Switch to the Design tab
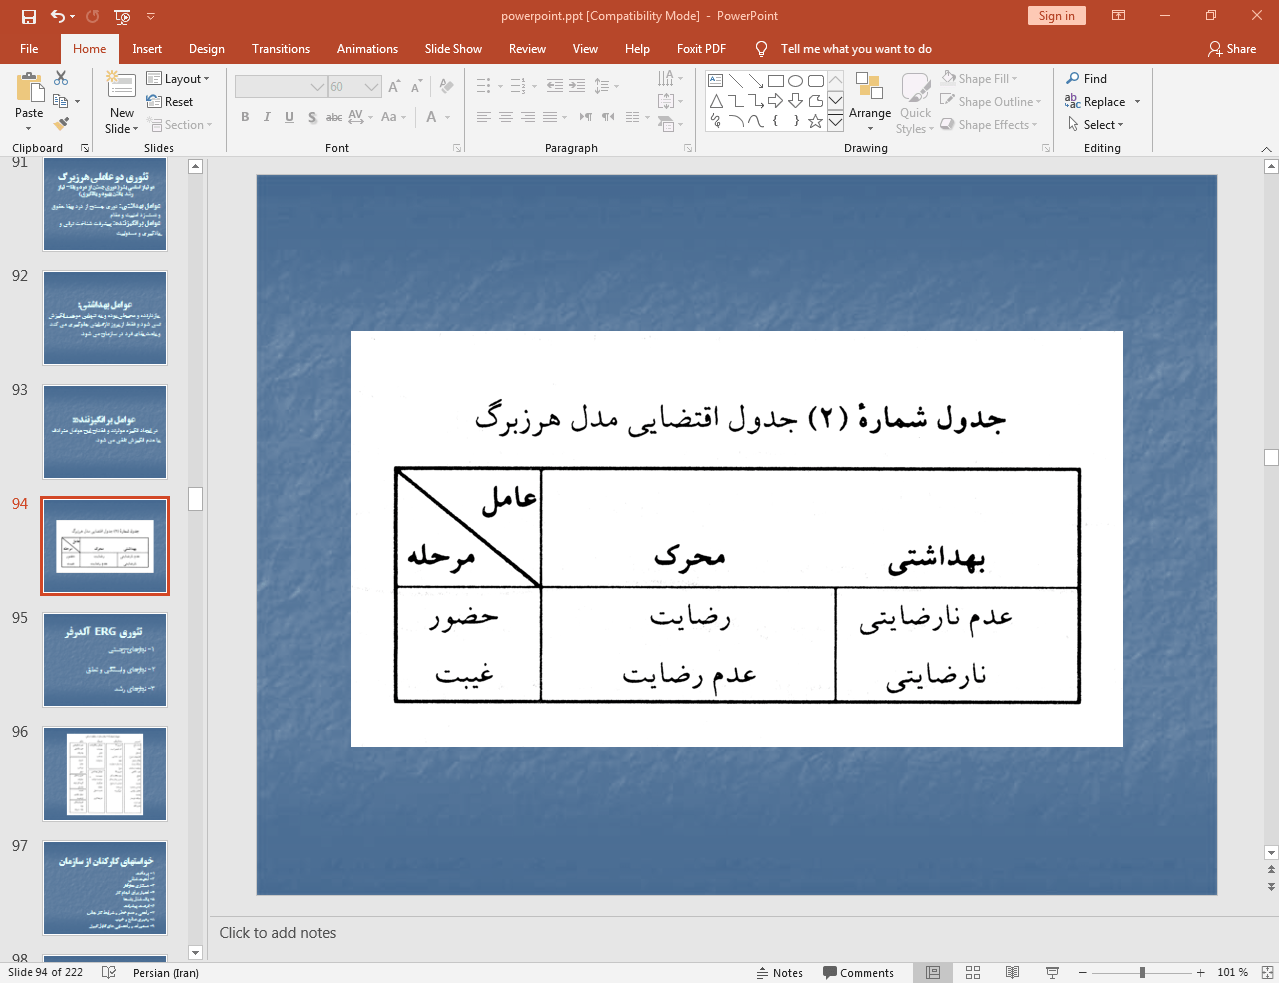Screen dimensions: 1279x983 click(207, 48)
